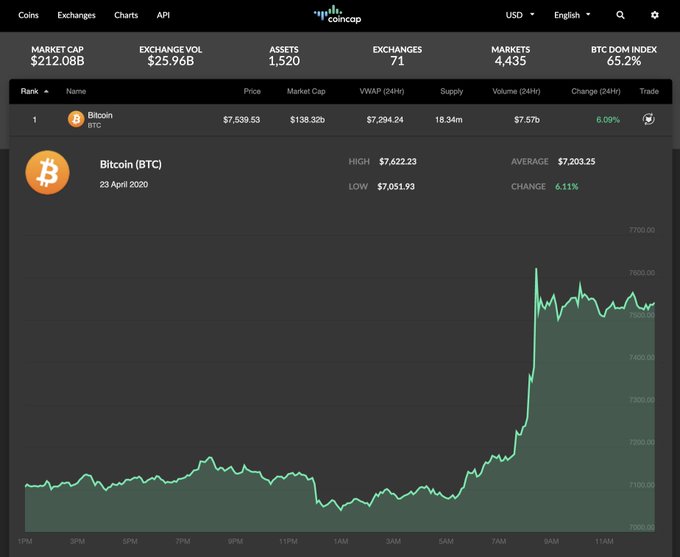The image size is (680, 557).
Task: Click the volume $7.57b value
Action: (x=527, y=120)
